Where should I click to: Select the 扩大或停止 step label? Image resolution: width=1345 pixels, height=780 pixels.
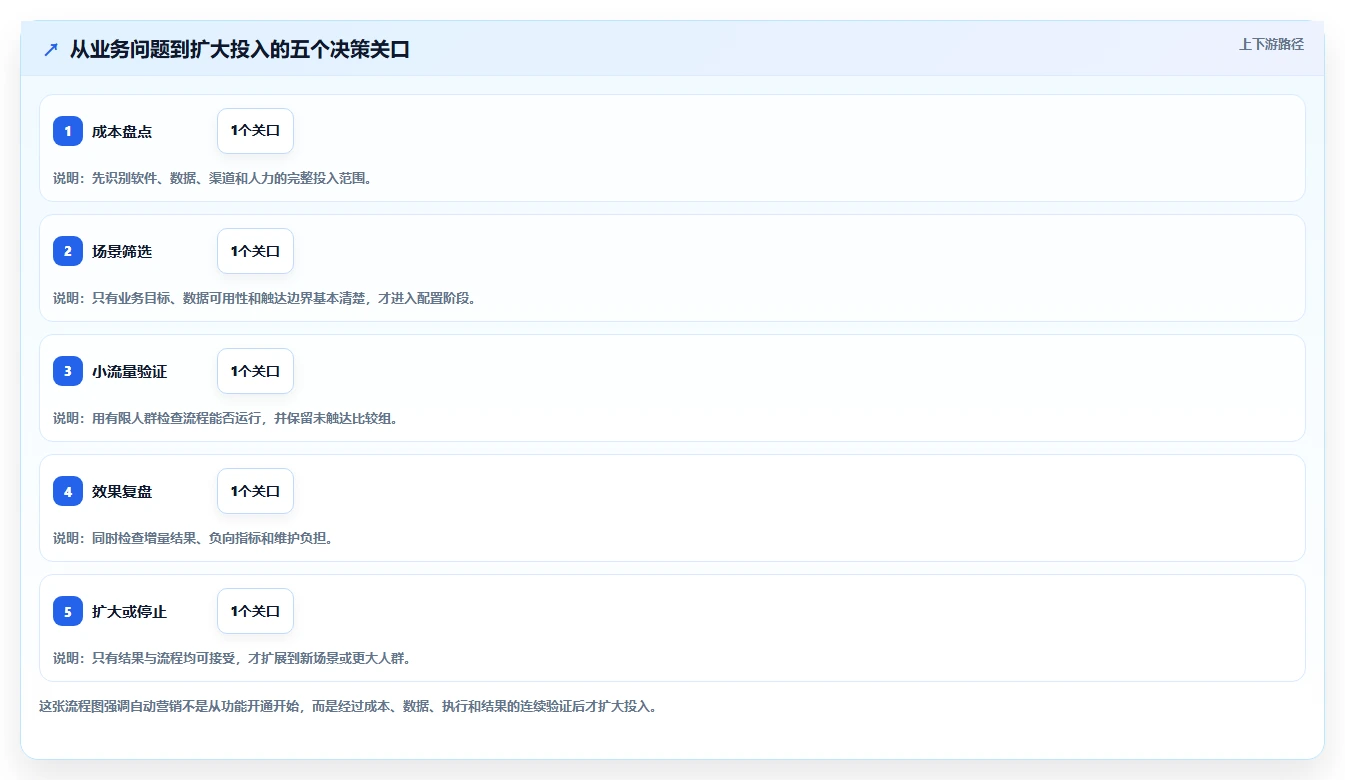point(129,611)
